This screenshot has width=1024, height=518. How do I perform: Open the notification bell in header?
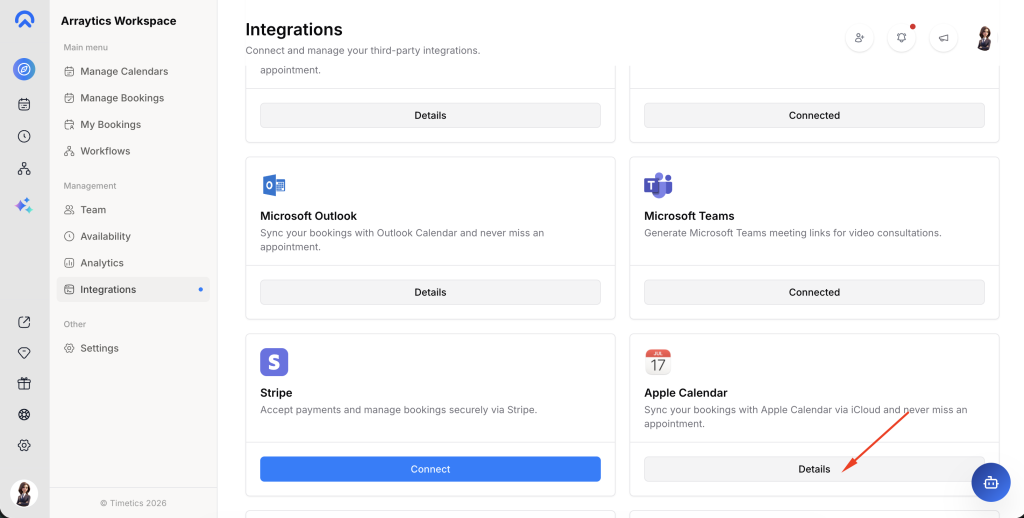(901, 38)
